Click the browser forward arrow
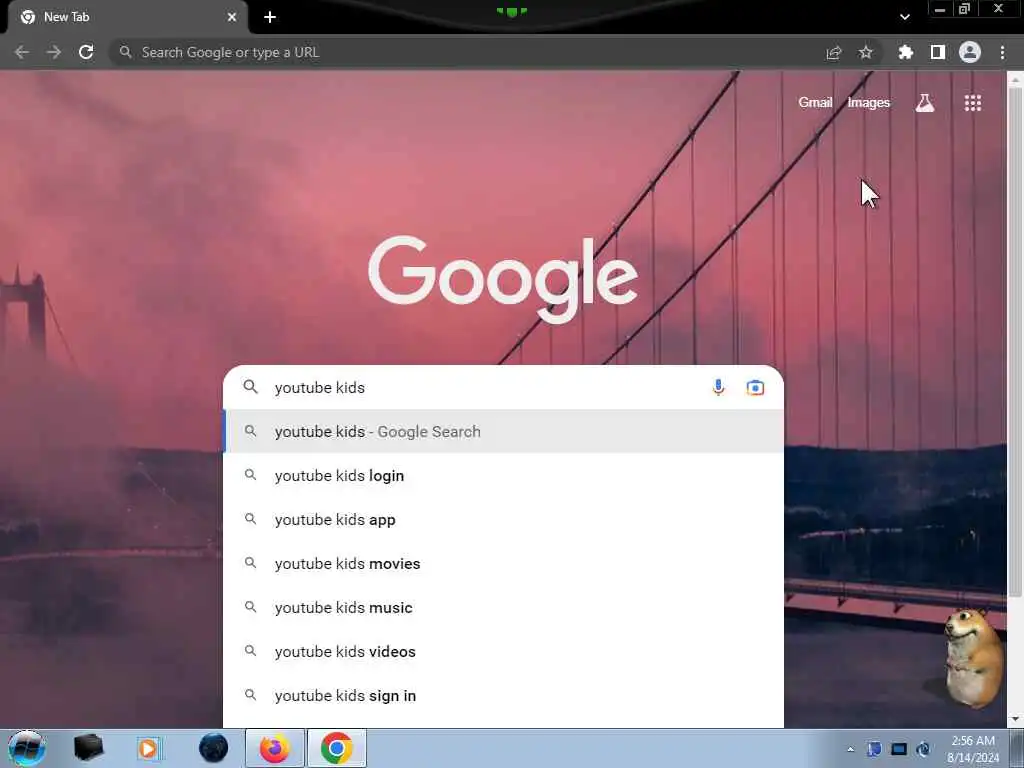This screenshot has height=768, width=1024. point(54,52)
